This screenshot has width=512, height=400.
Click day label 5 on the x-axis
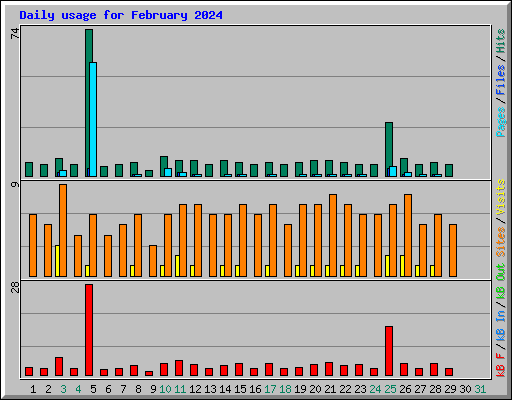93,389
